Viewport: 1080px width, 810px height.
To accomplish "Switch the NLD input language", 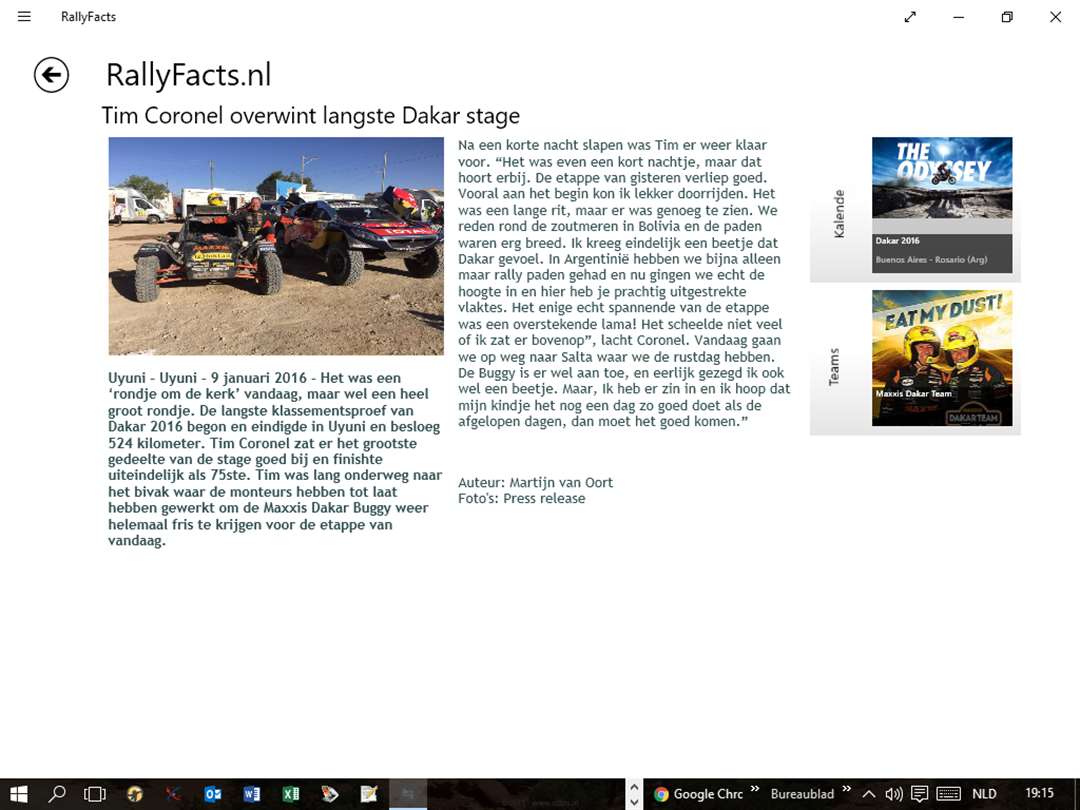I will [x=984, y=794].
